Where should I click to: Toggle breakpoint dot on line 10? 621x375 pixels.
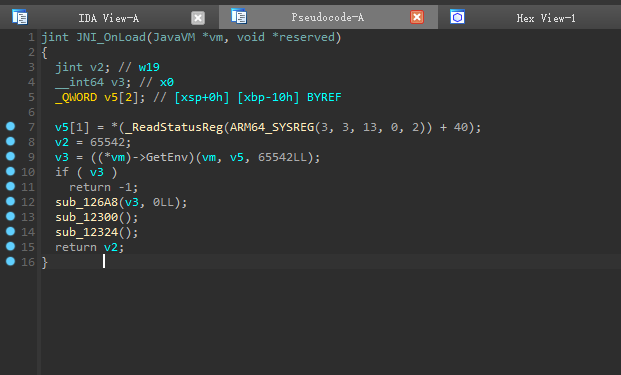click(10, 171)
